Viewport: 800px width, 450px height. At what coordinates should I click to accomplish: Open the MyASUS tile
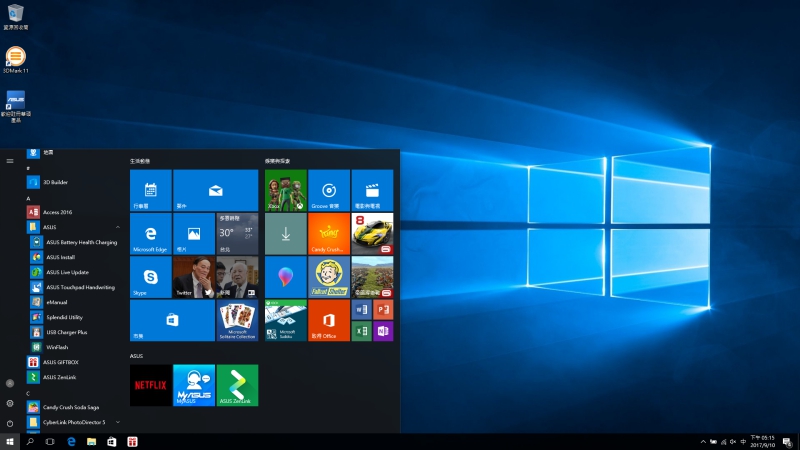coord(194,385)
